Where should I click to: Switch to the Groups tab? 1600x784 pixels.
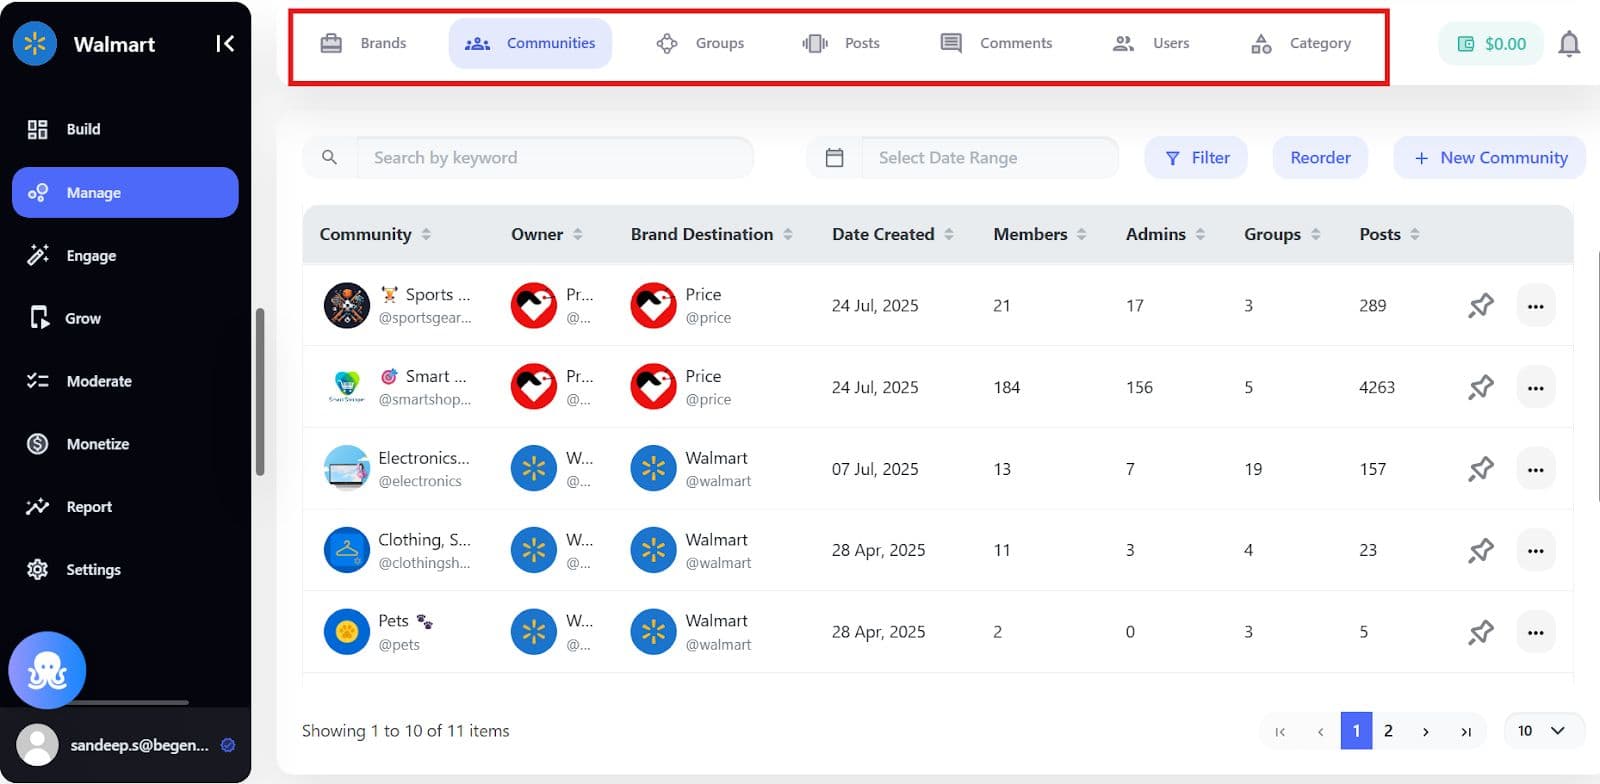[700, 43]
